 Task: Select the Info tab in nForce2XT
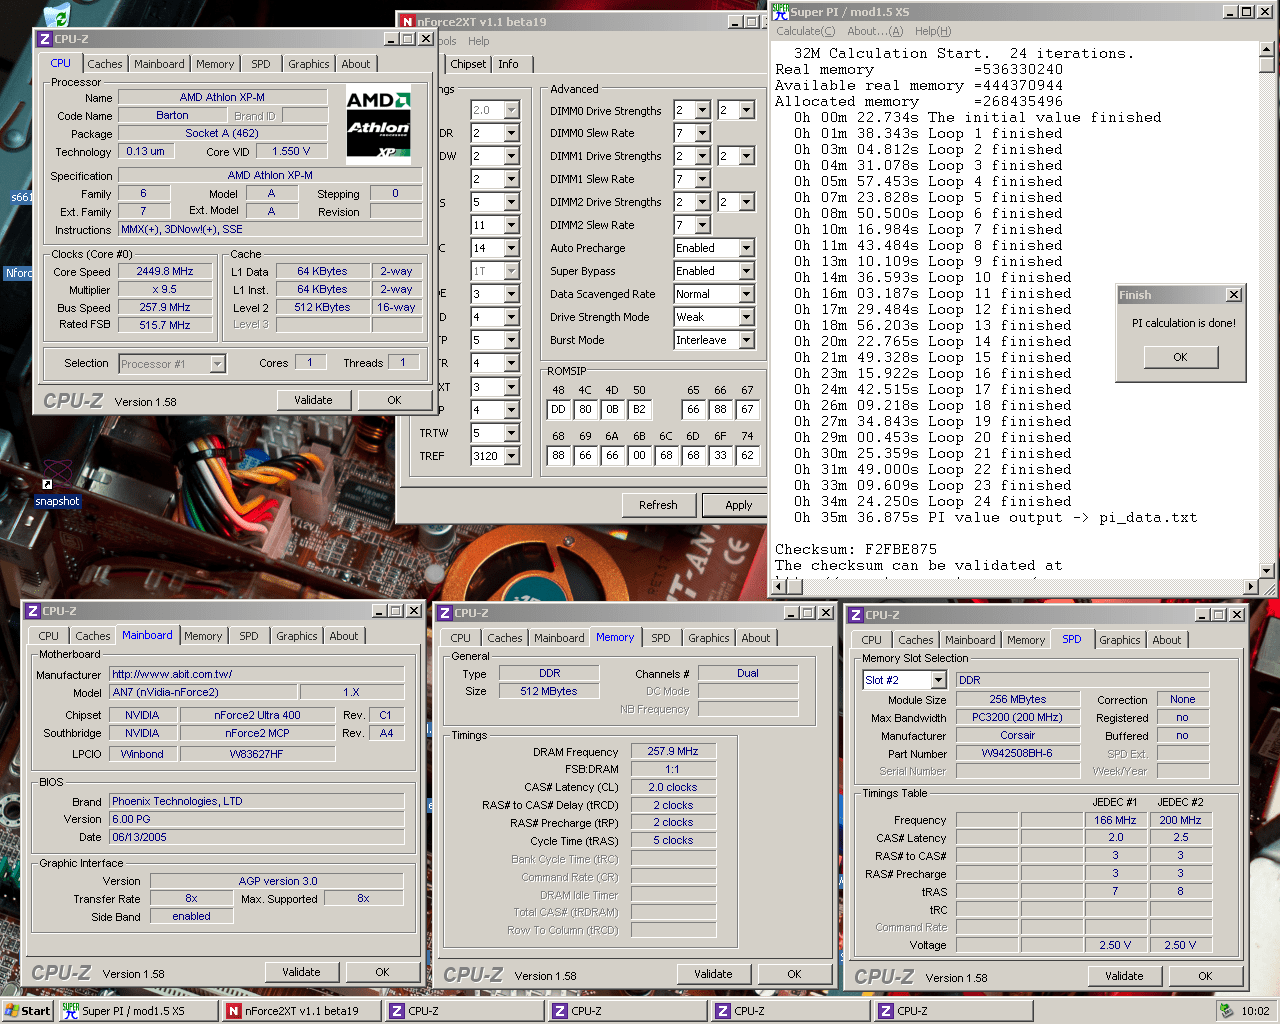[509, 64]
